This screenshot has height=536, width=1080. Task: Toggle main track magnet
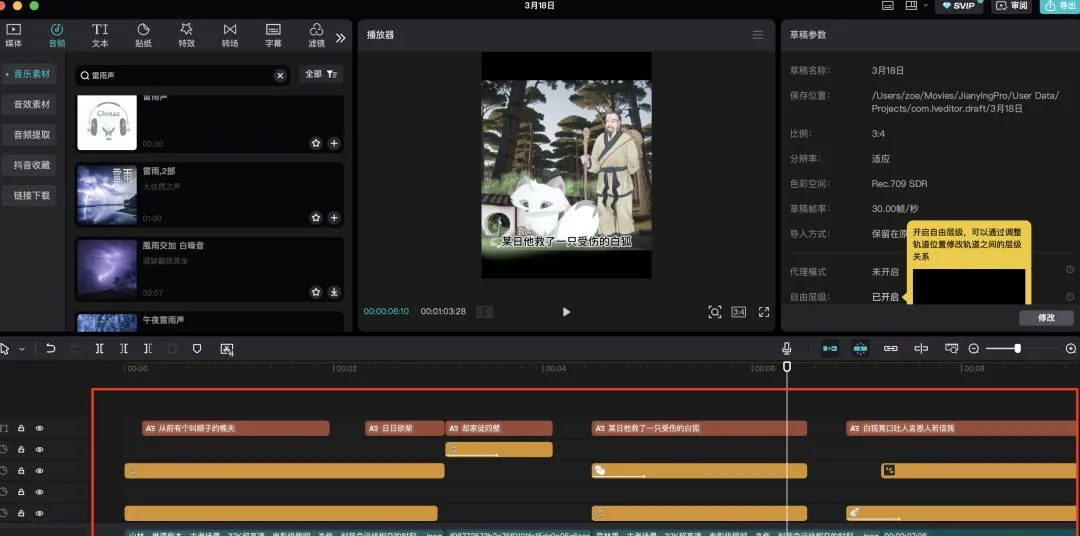pyautogui.click(x=830, y=349)
